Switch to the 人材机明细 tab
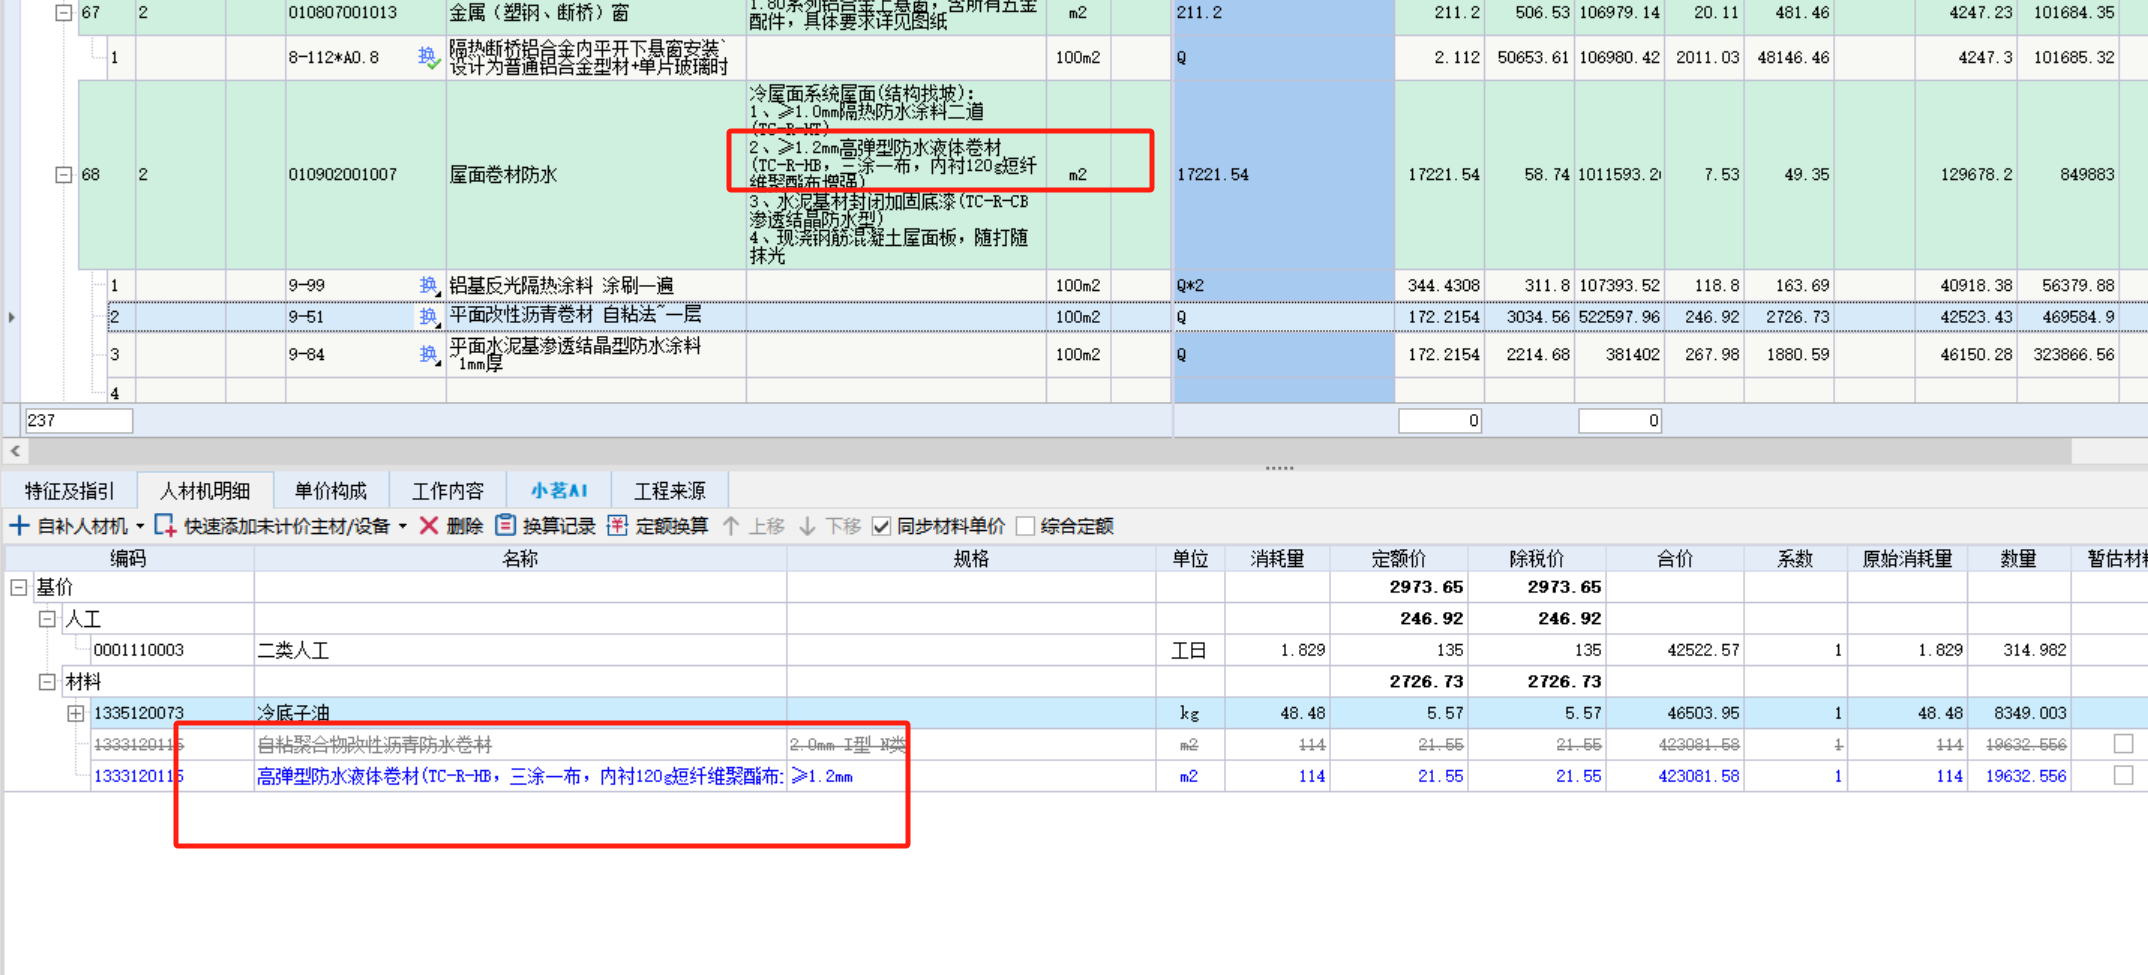Viewport: 2148px width, 975px height. click(204, 491)
